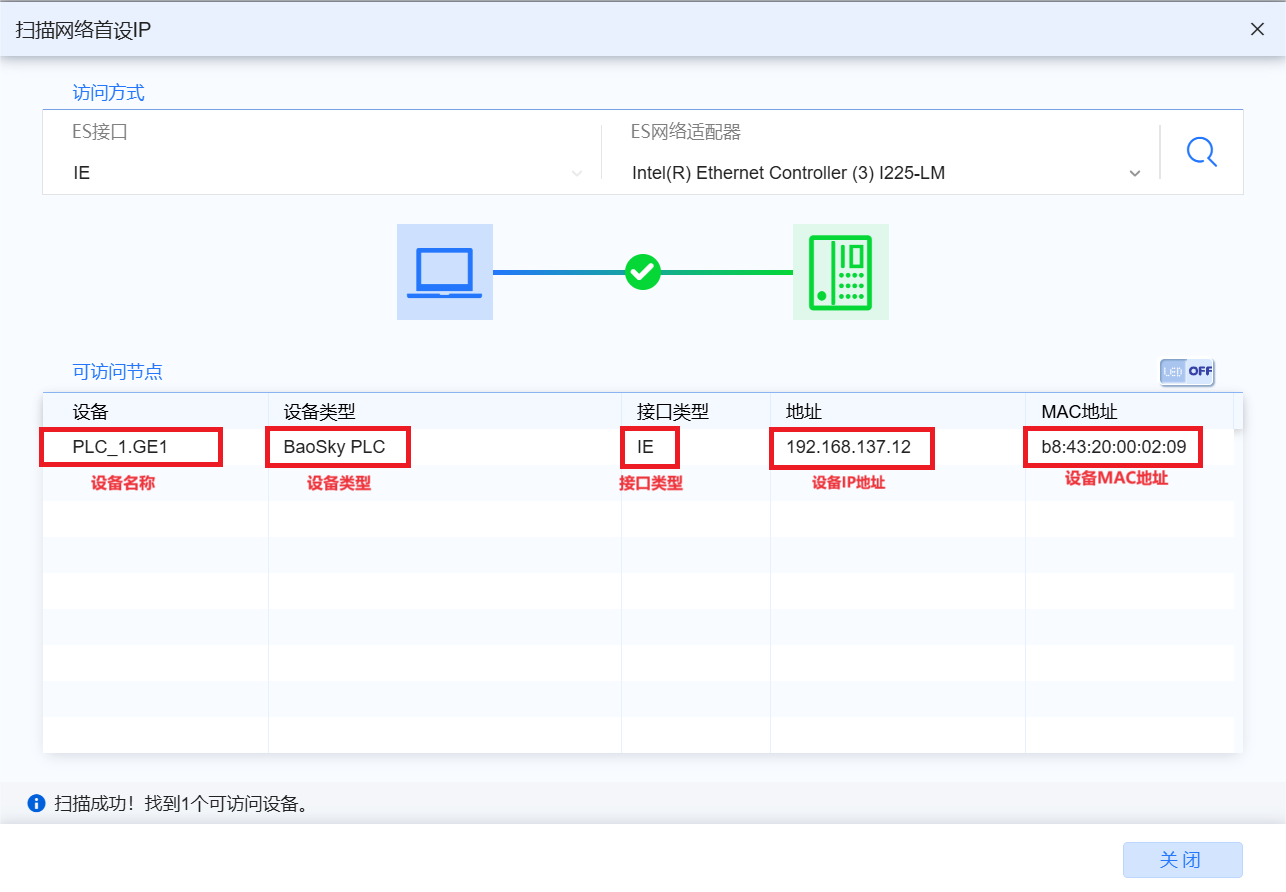The height and width of the screenshot is (892, 1286).
Task: Toggle the LED OFF switch
Action: [x=1187, y=372]
